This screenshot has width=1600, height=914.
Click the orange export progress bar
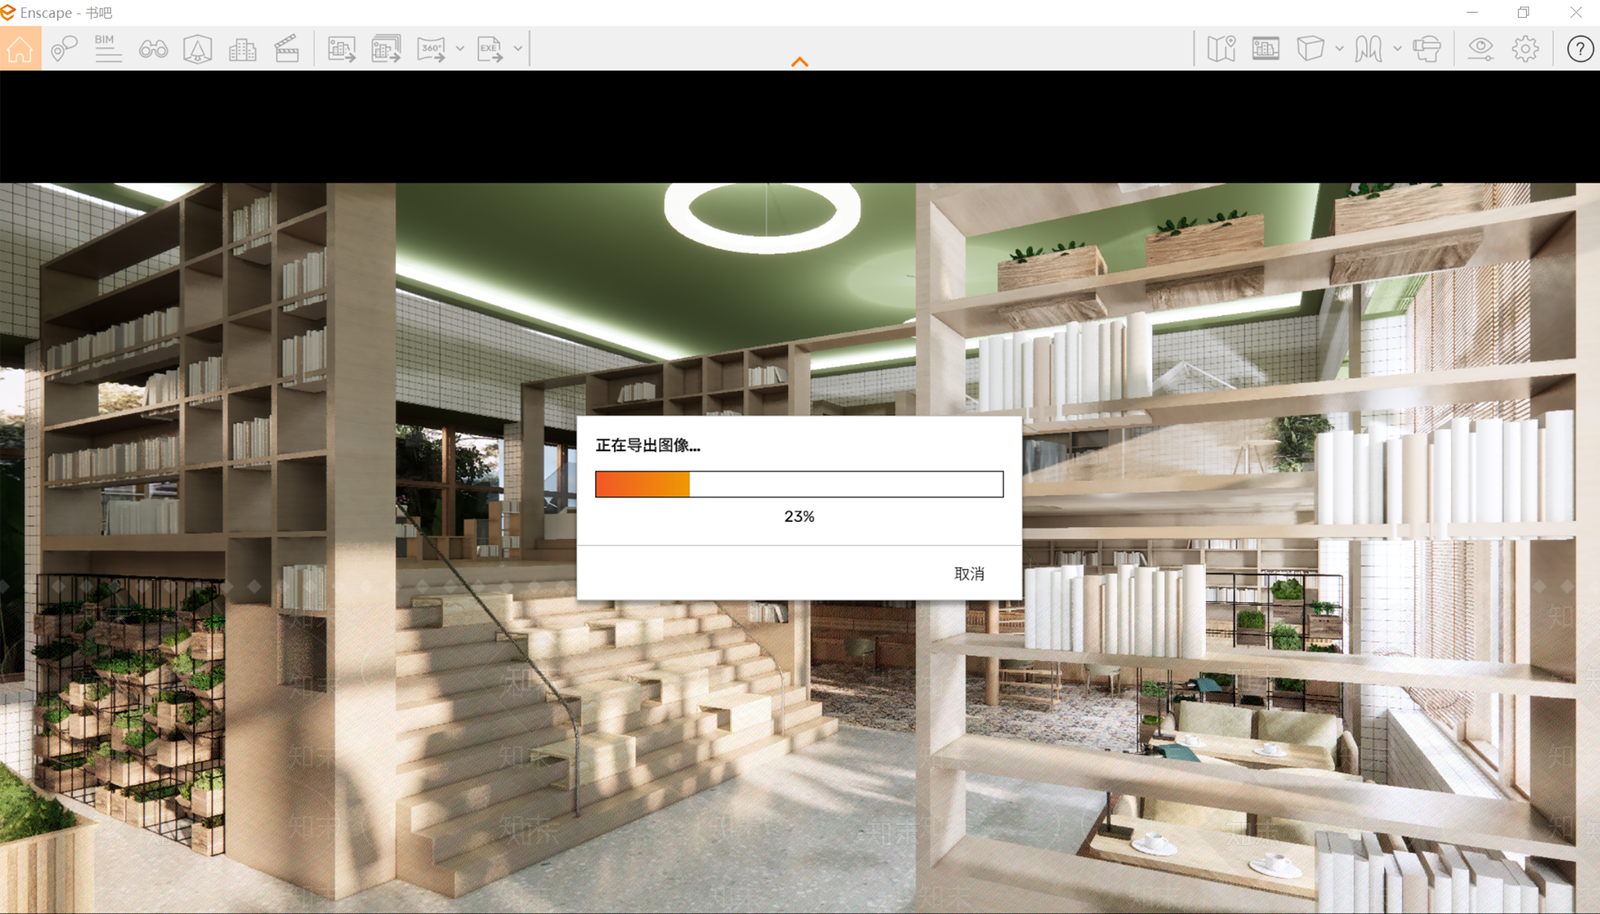799,484
